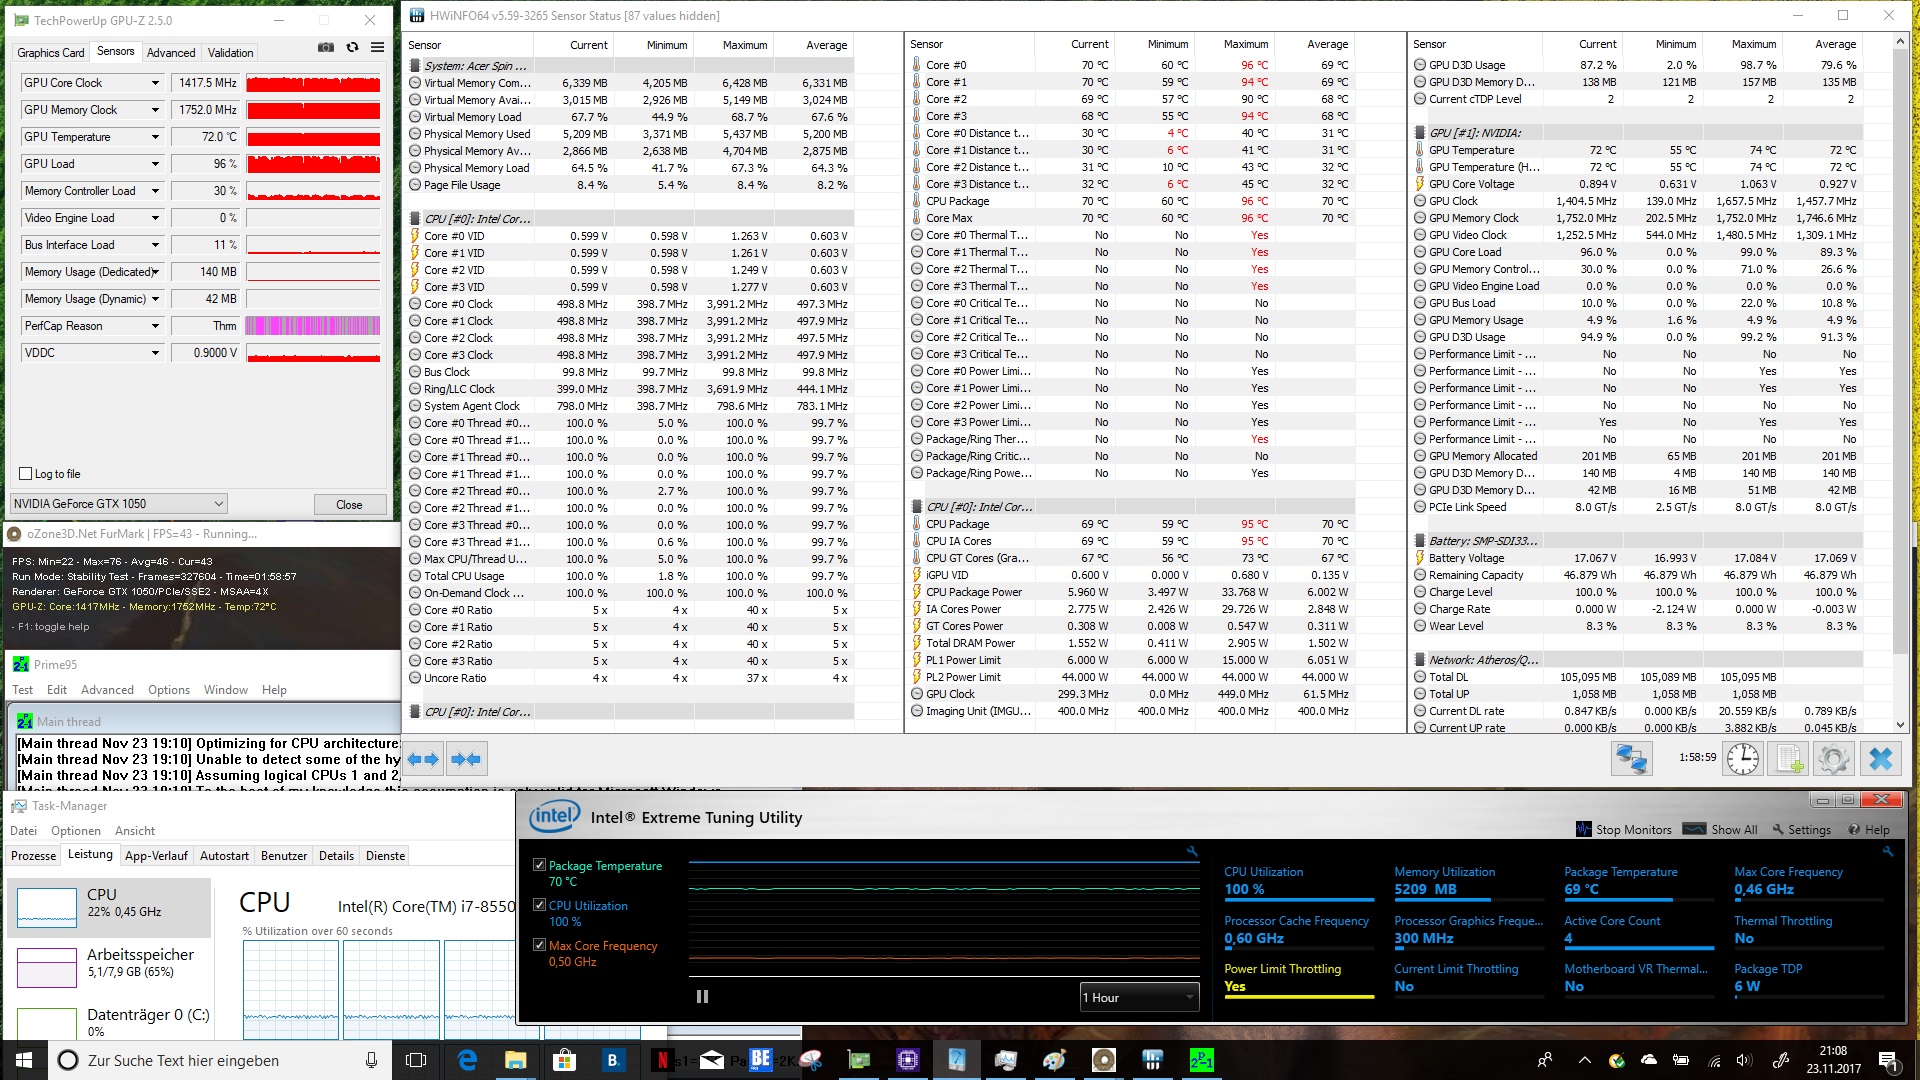Open Prime95 Options menu
The height and width of the screenshot is (1080, 1920).
(168, 690)
